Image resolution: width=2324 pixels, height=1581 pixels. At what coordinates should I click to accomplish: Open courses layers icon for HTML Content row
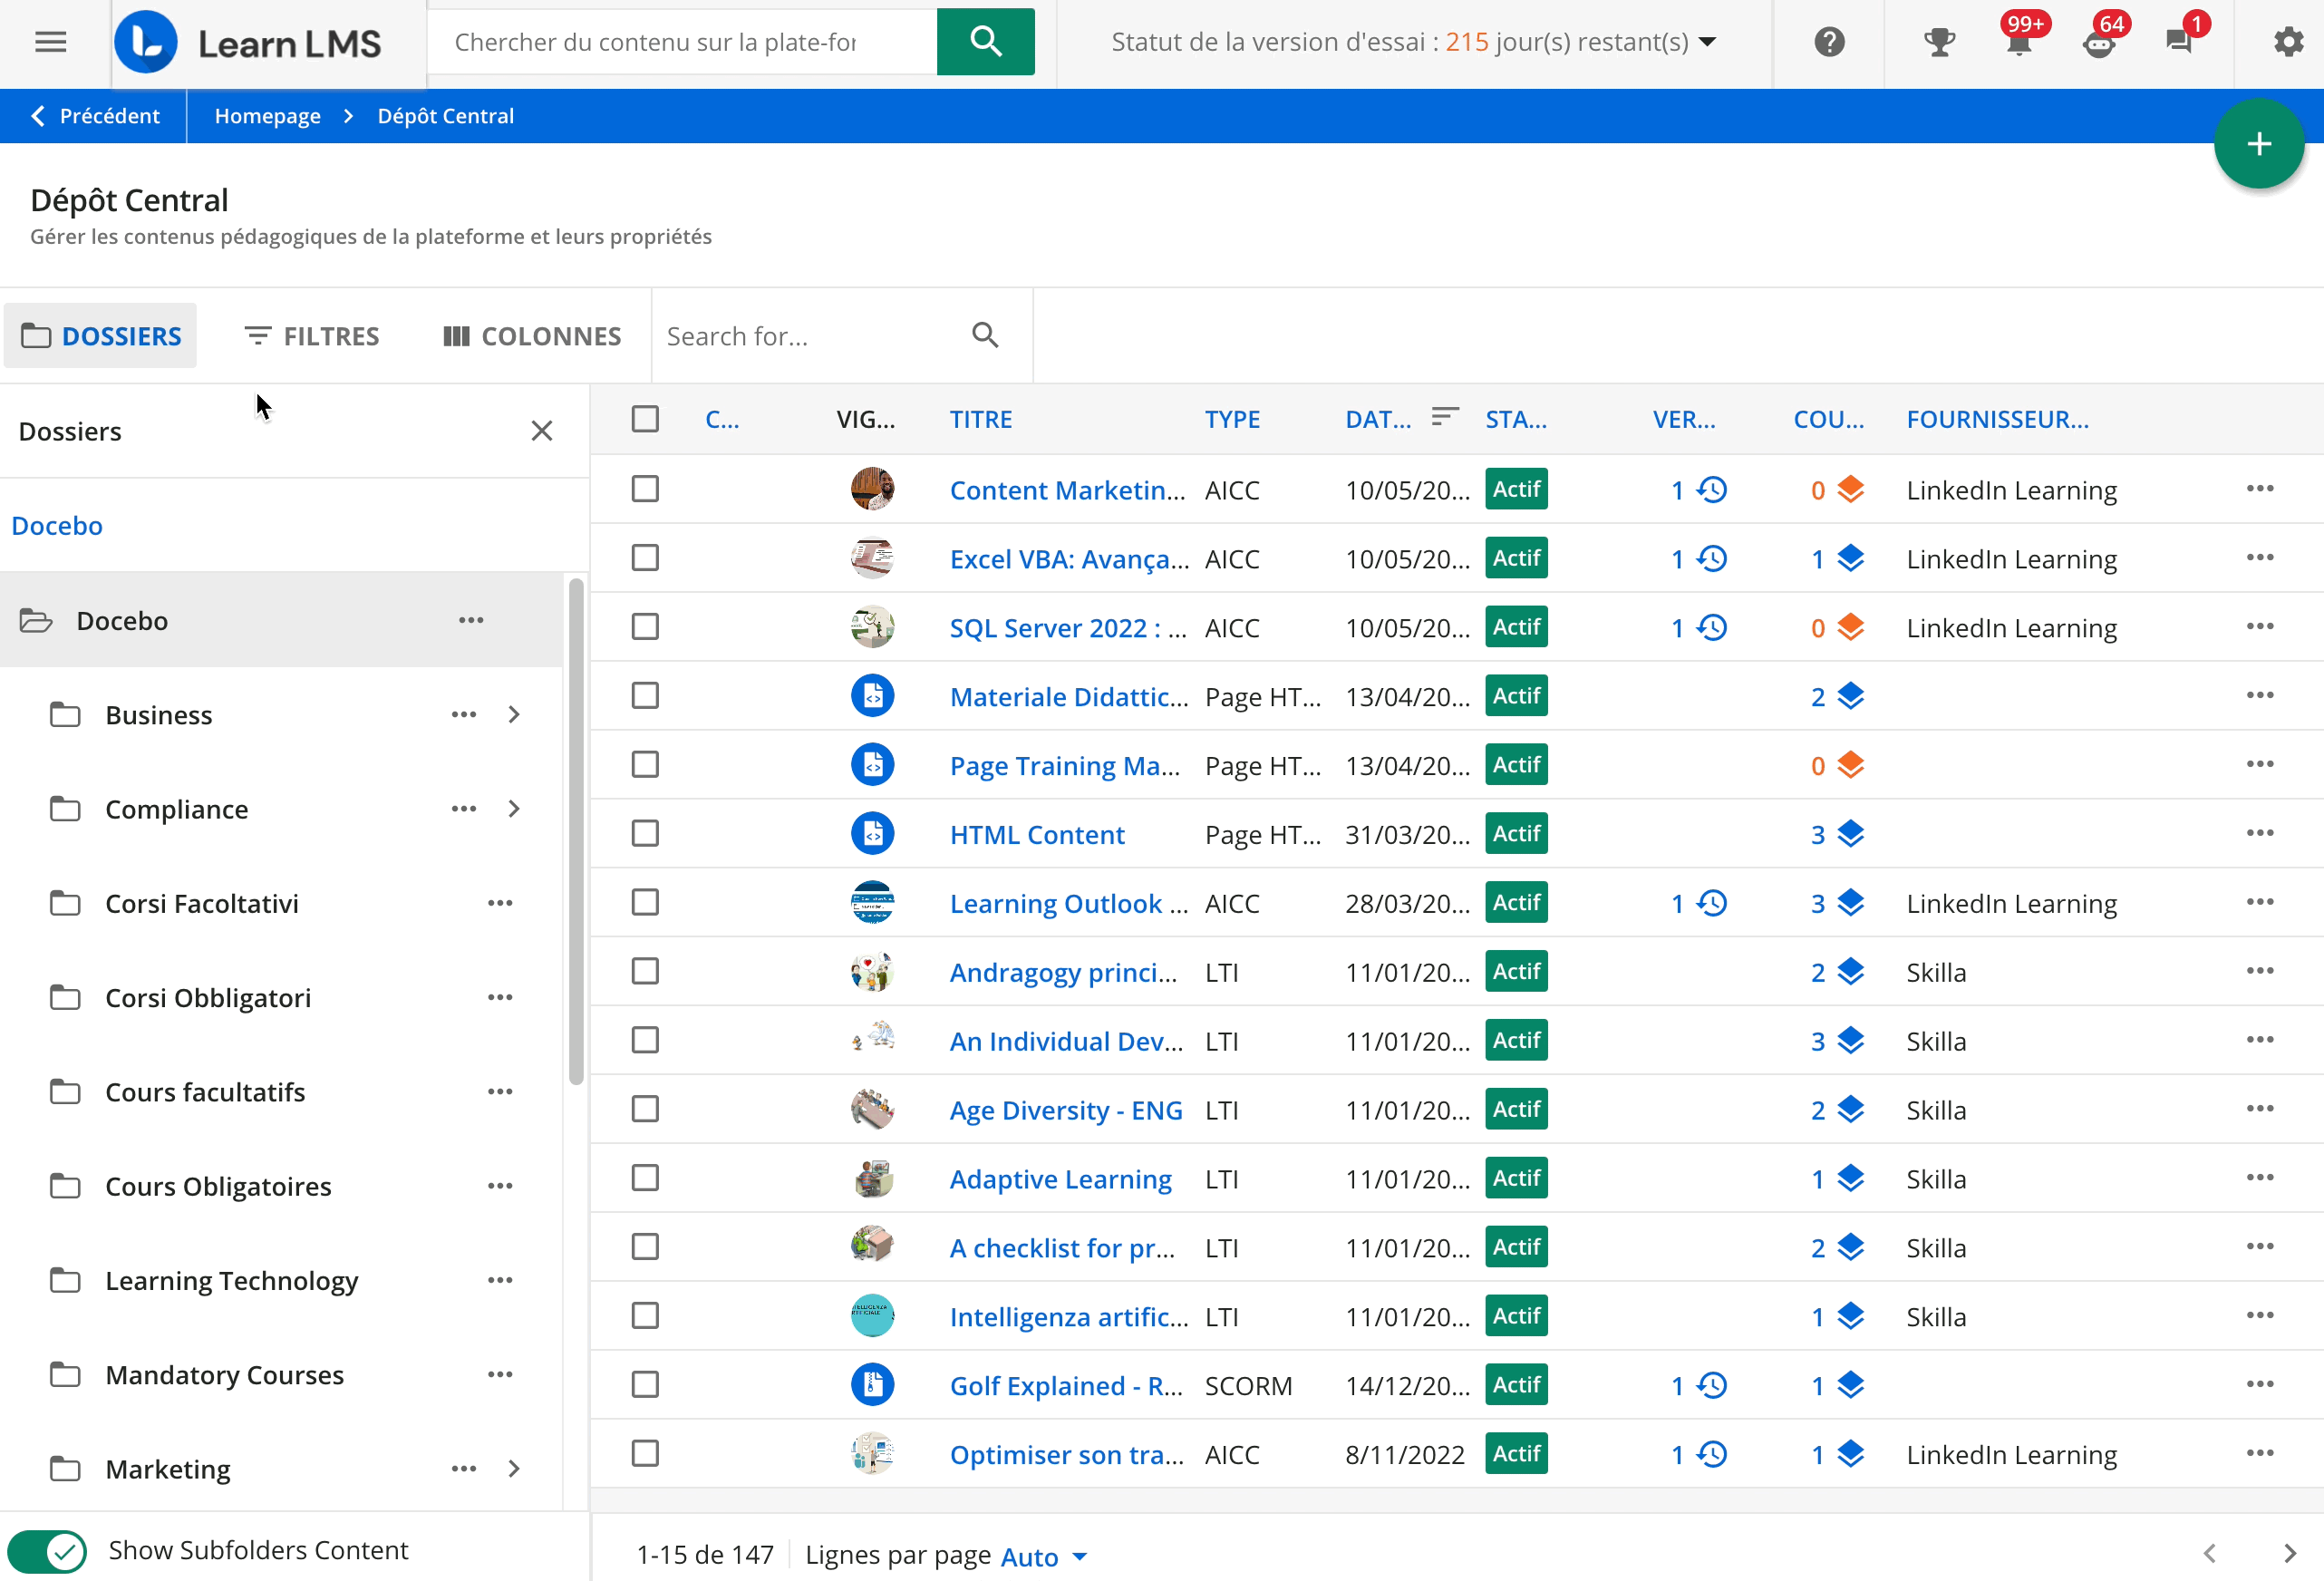point(1851,834)
